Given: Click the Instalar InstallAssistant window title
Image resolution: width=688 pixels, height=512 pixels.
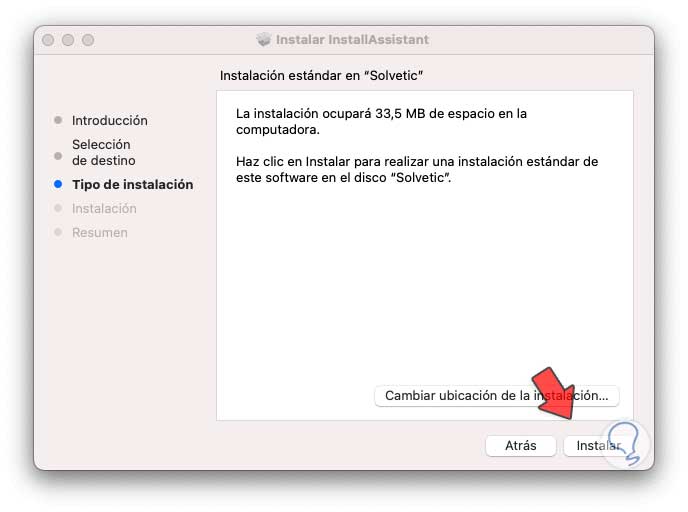Looking at the screenshot, I should coord(352,39).
